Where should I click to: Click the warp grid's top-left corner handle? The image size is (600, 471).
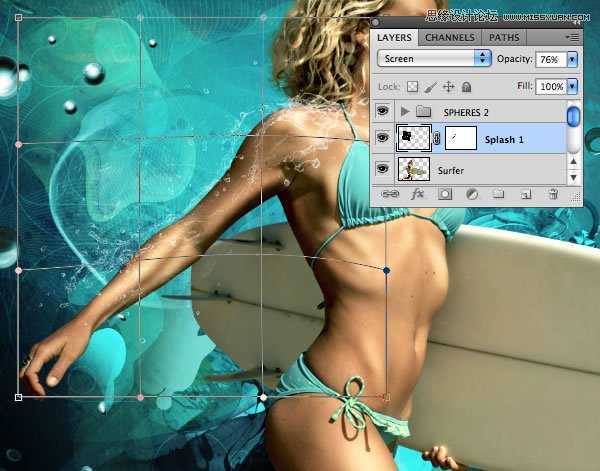point(18,18)
